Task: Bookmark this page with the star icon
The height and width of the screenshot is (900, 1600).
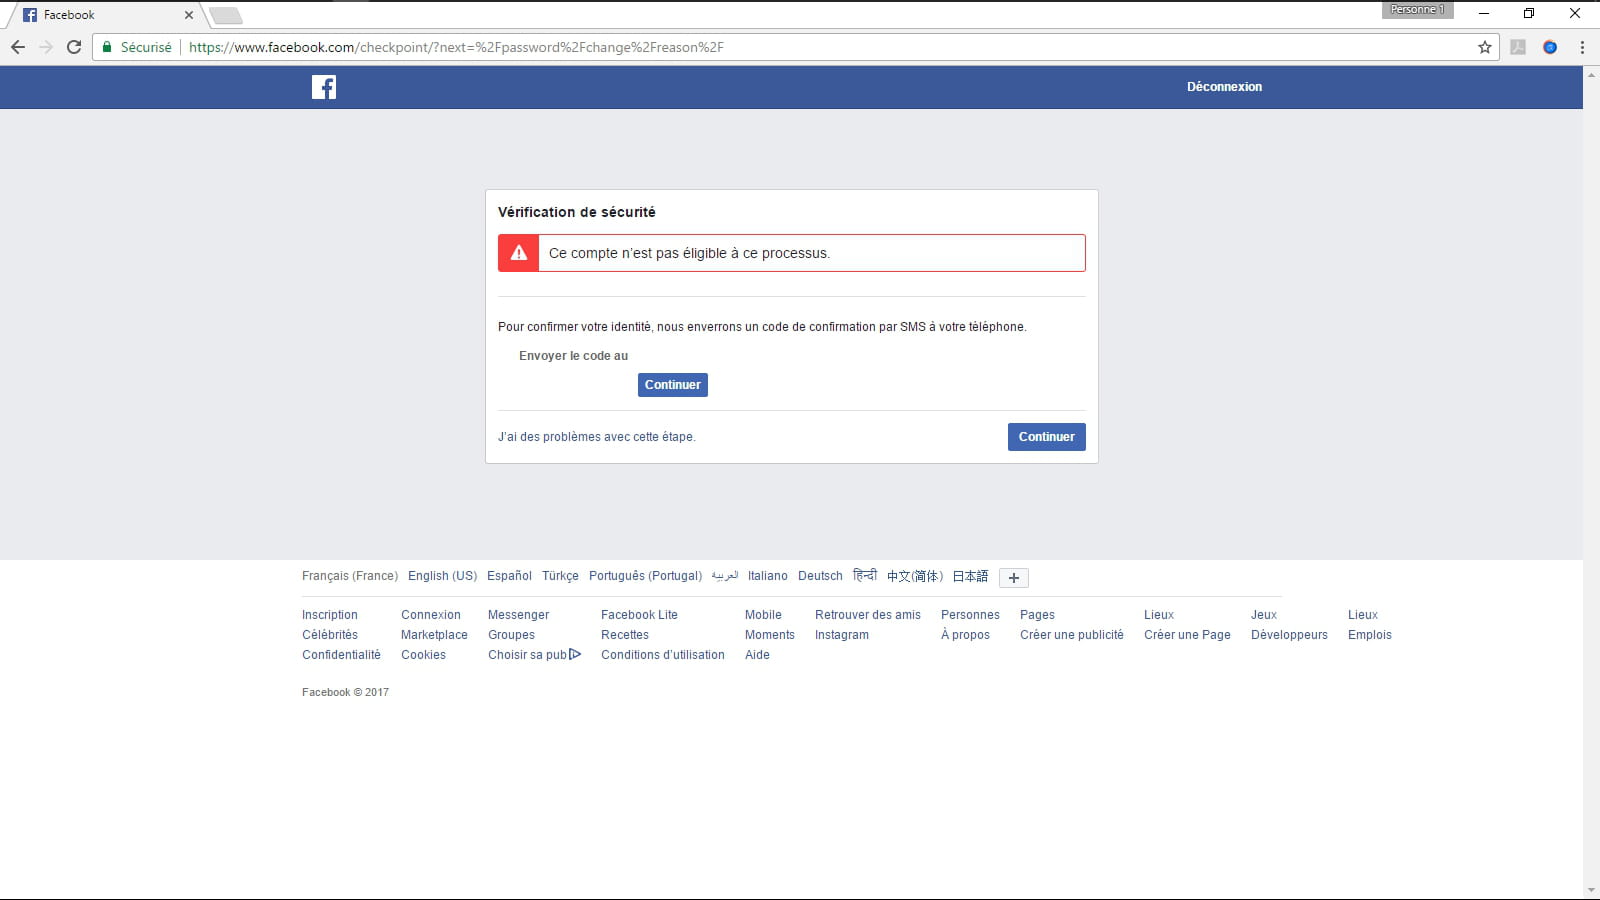Action: click(x=1485, y=47)
